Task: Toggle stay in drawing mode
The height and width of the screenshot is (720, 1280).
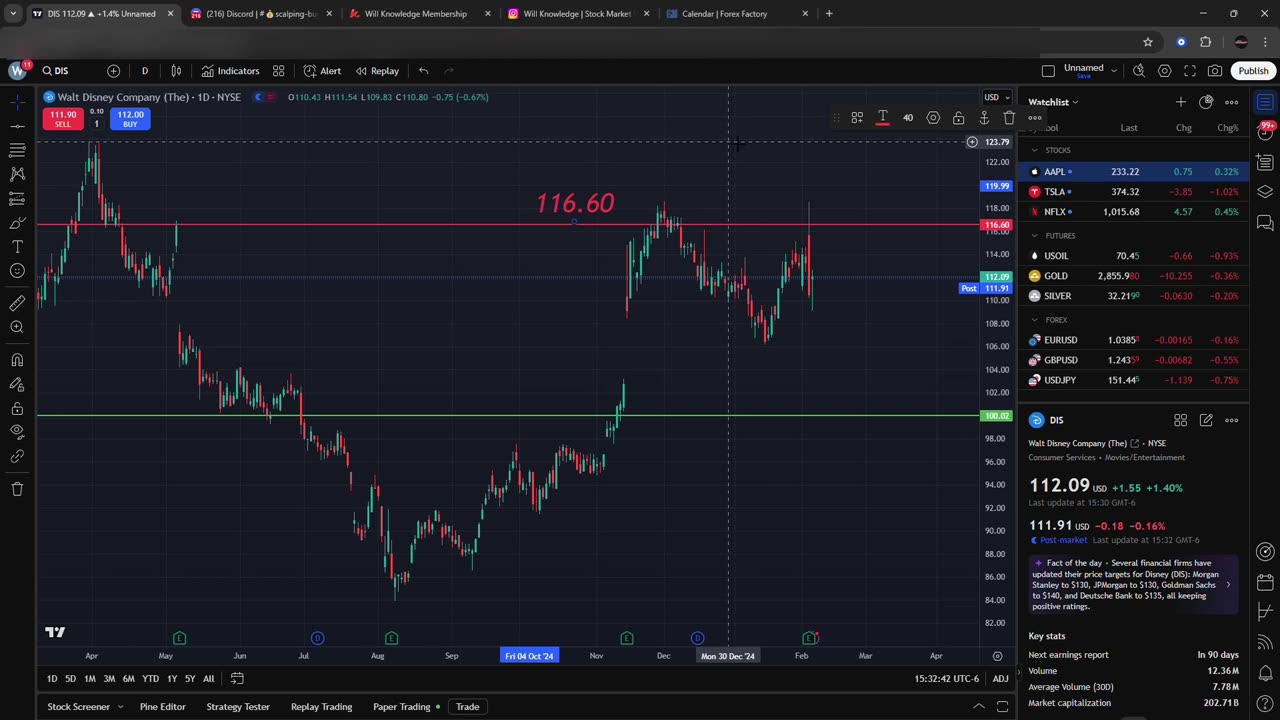Action: point(17,384)
